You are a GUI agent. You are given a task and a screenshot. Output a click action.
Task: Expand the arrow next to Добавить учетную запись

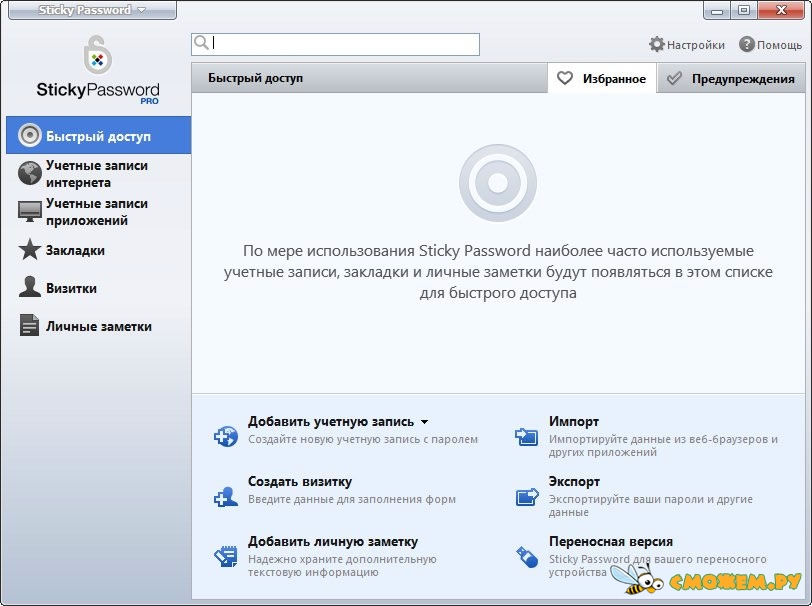[x=424, y=422]
